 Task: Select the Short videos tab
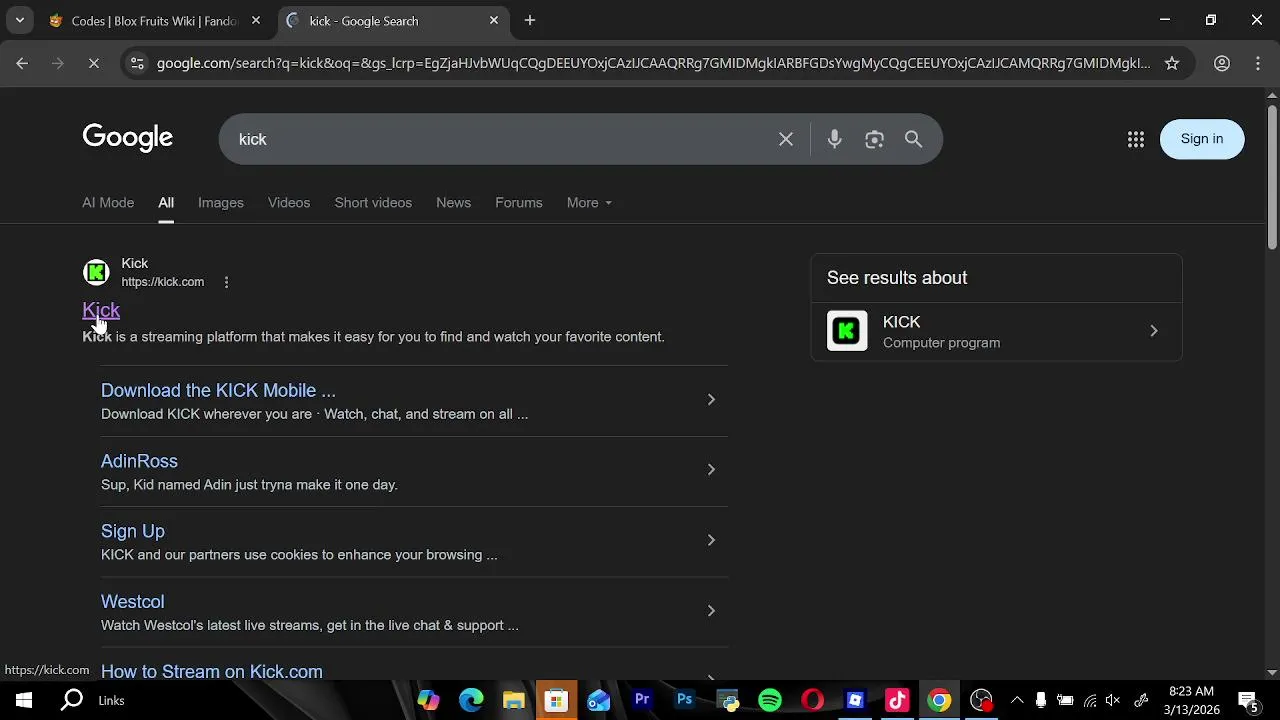pos(373,202)
